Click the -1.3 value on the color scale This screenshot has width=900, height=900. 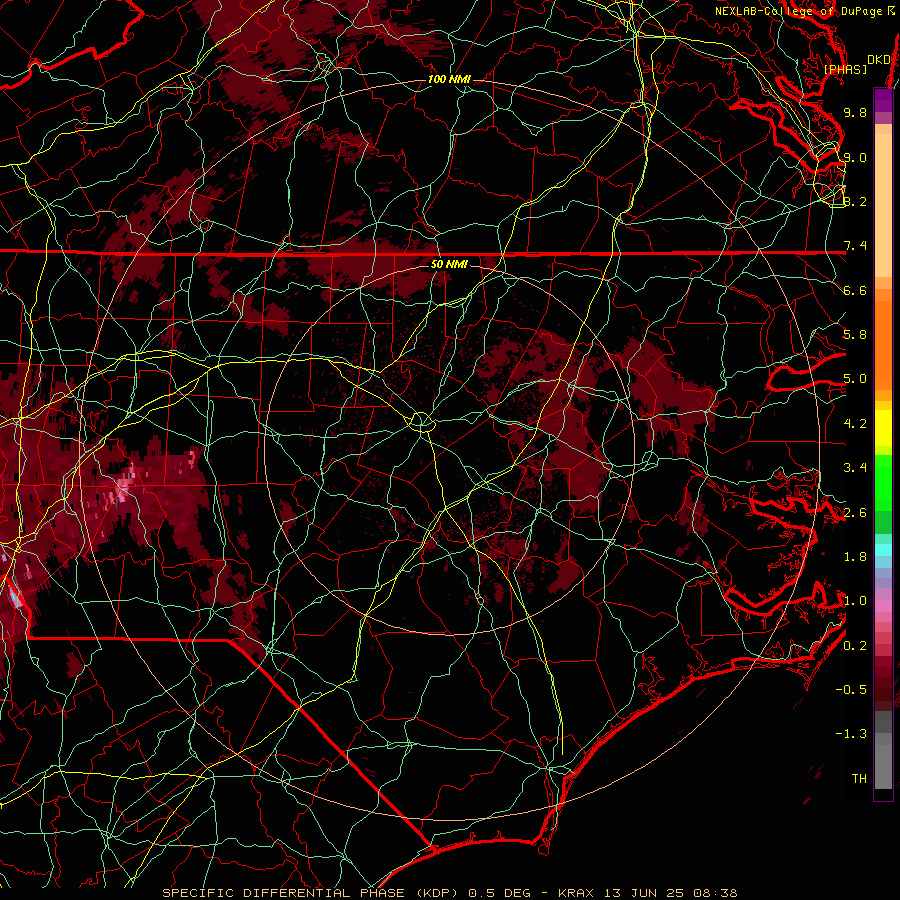(x=851, y=734)
